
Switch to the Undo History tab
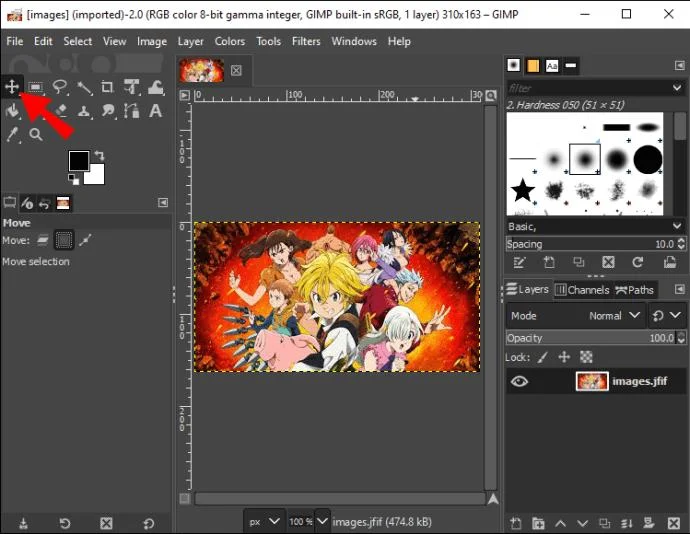[x=44, y=203]
